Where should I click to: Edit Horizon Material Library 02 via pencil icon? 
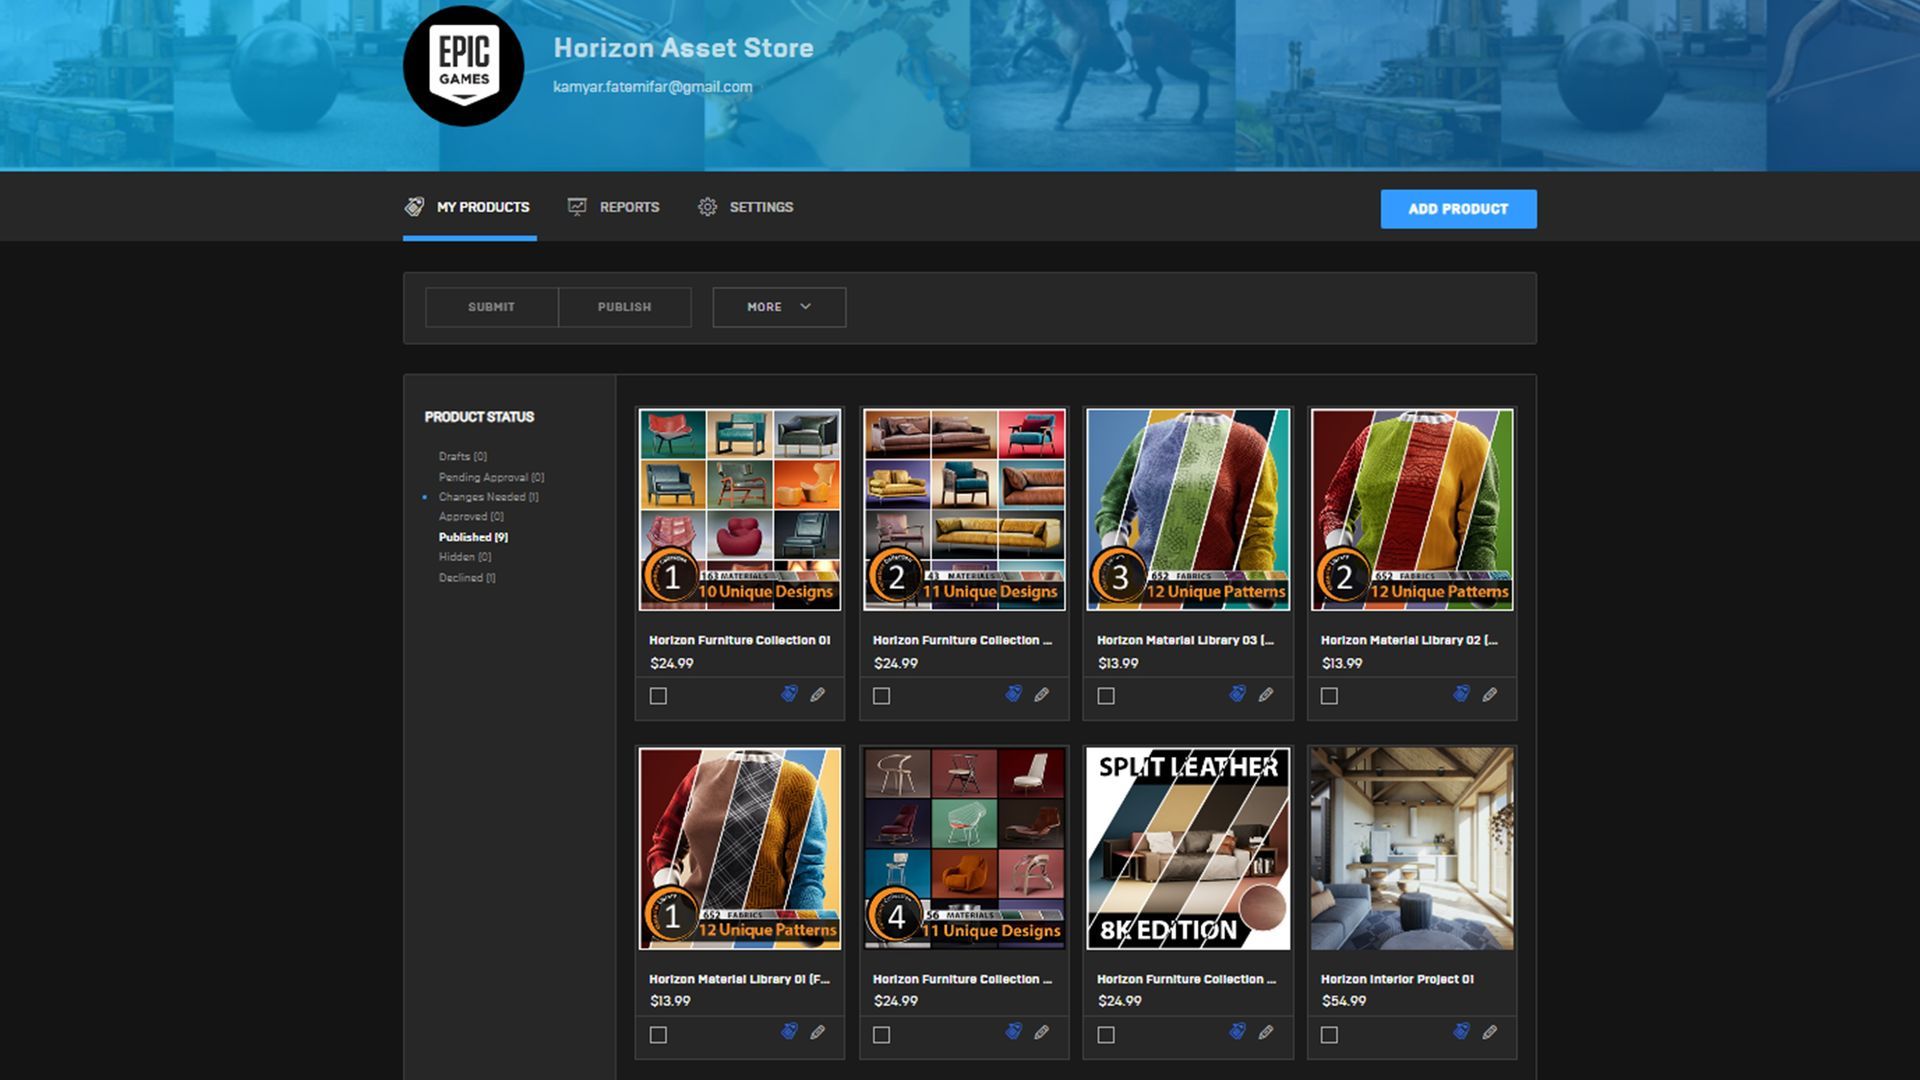click(1490, 695)
